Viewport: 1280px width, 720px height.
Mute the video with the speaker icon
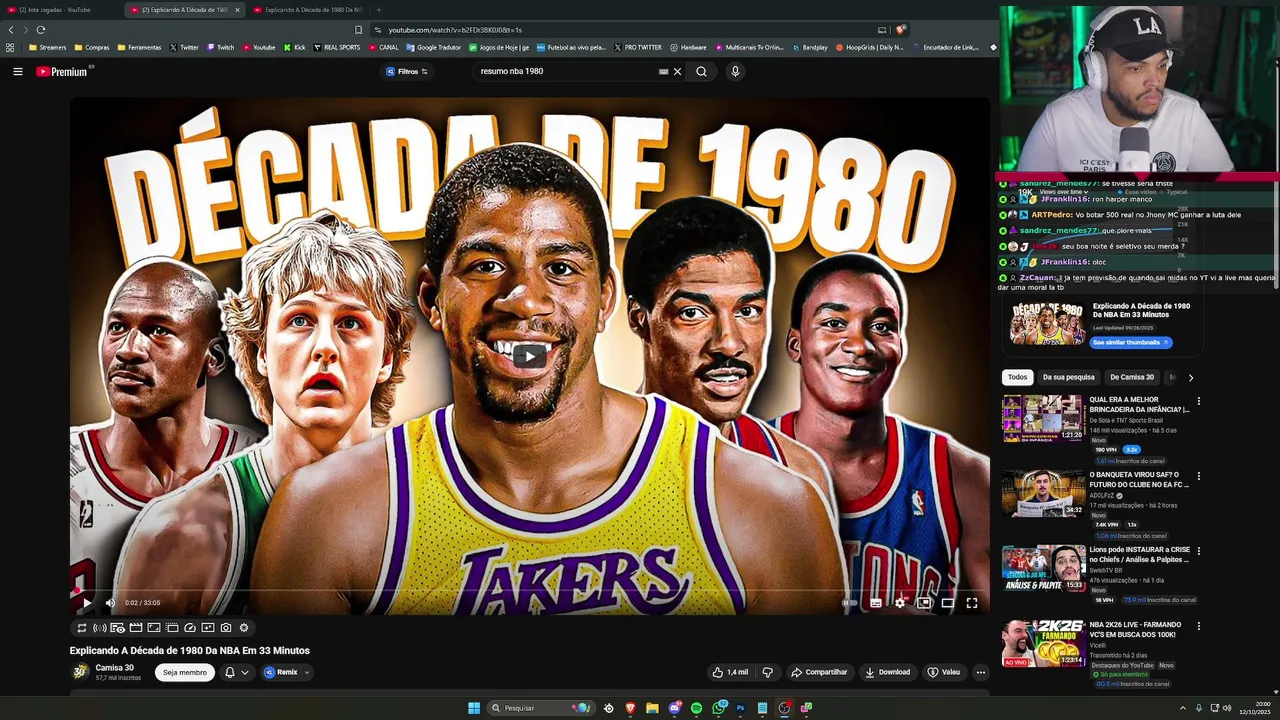tap(110, 603)
